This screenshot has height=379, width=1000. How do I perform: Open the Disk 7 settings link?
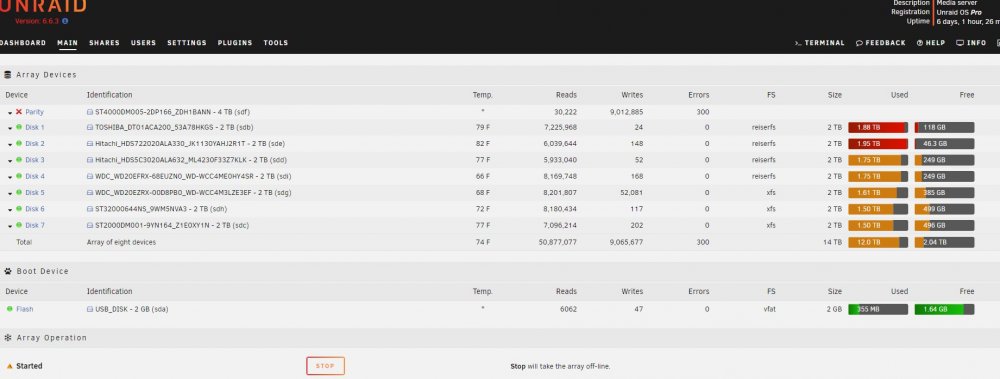point(35,225)
